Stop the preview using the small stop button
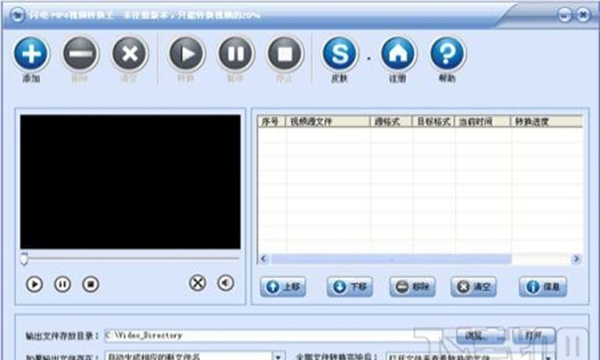This screenshot has height=360, width=600. coord(91,284)
